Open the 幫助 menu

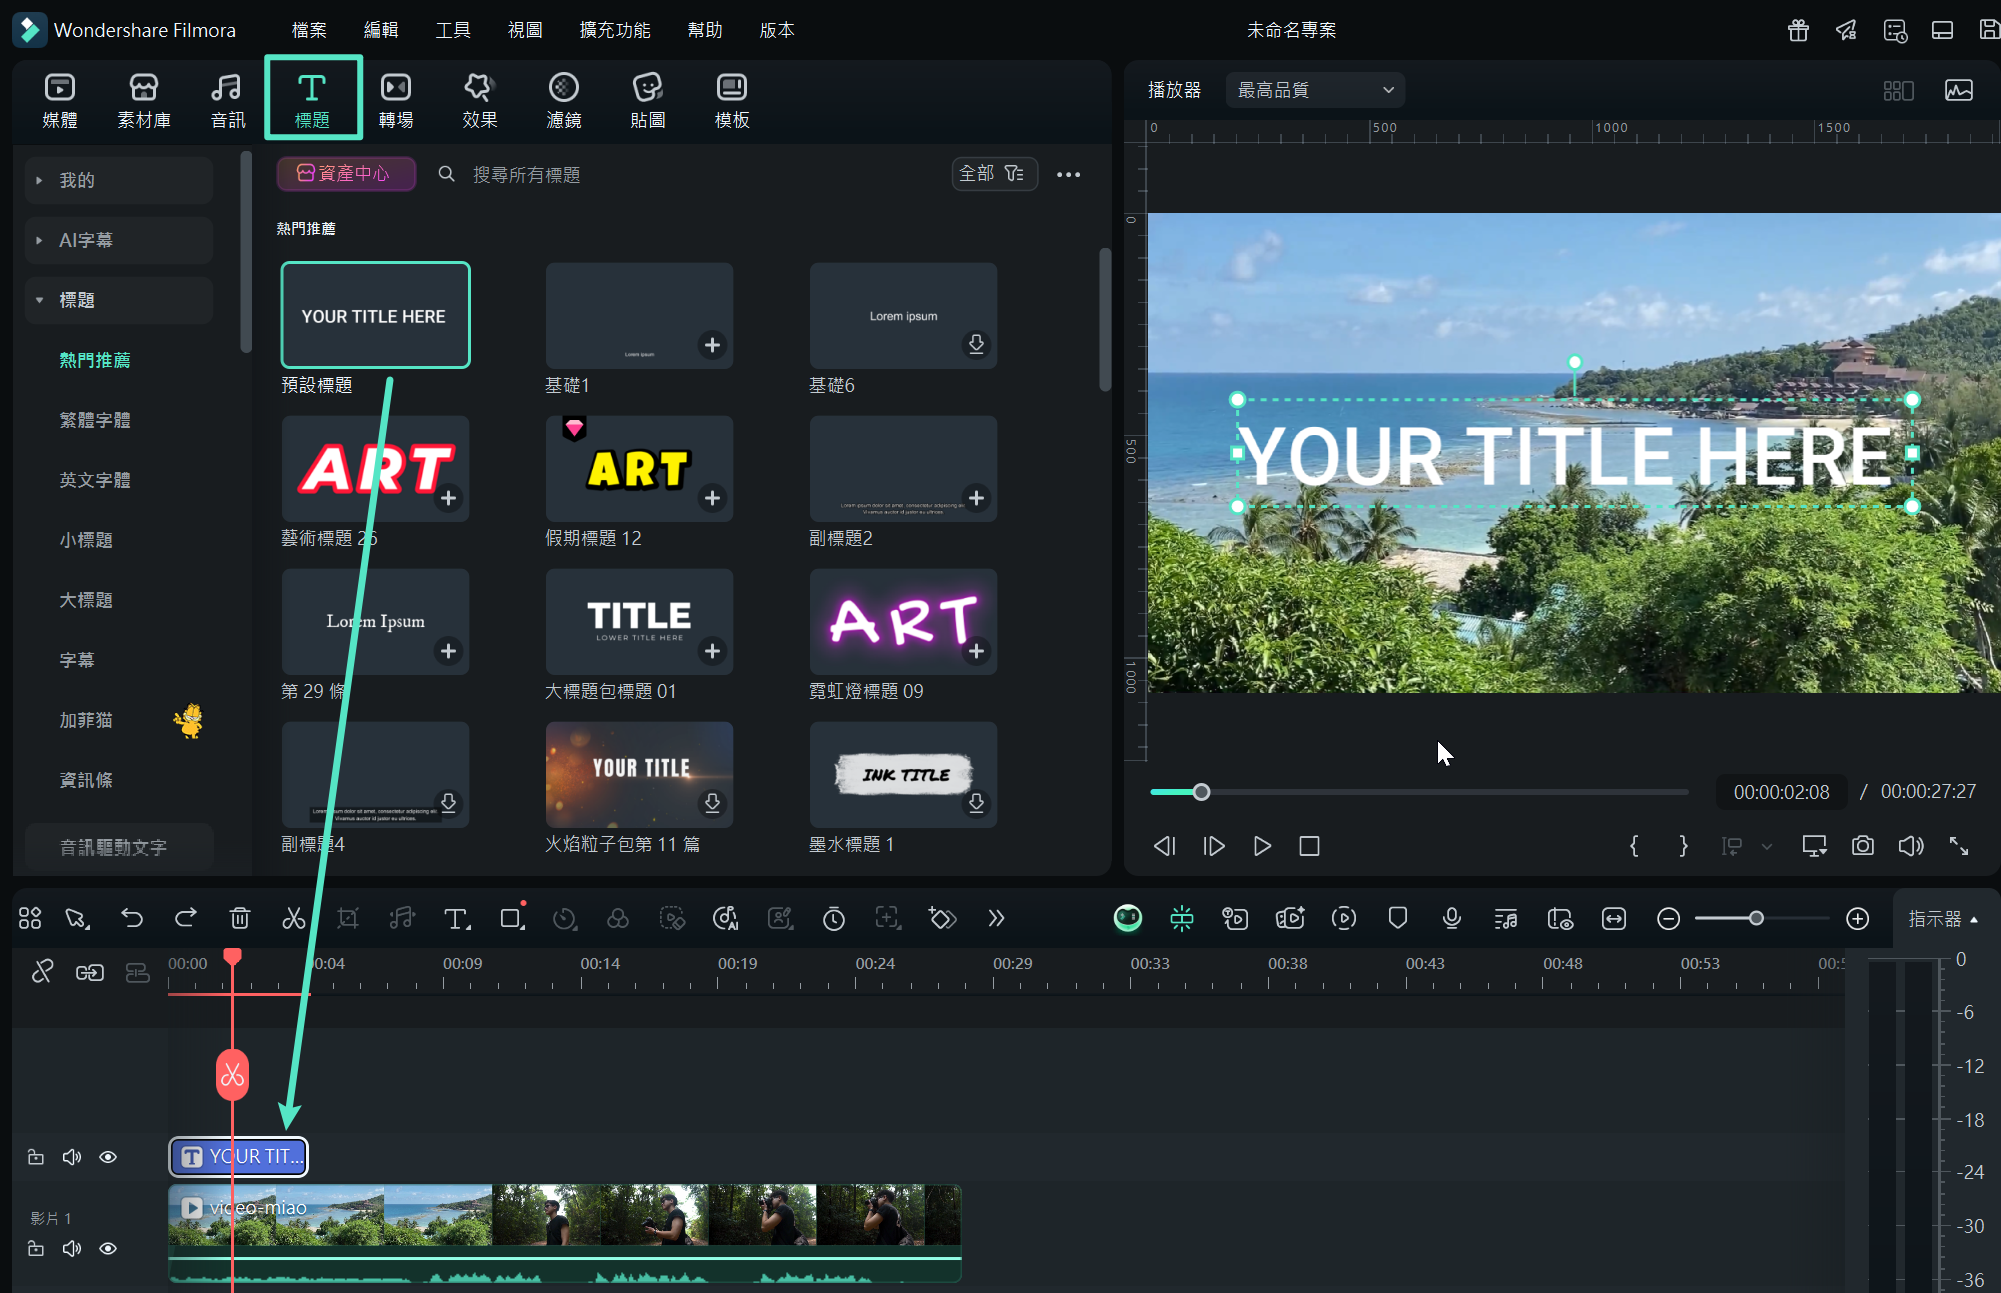coord(705,30)
